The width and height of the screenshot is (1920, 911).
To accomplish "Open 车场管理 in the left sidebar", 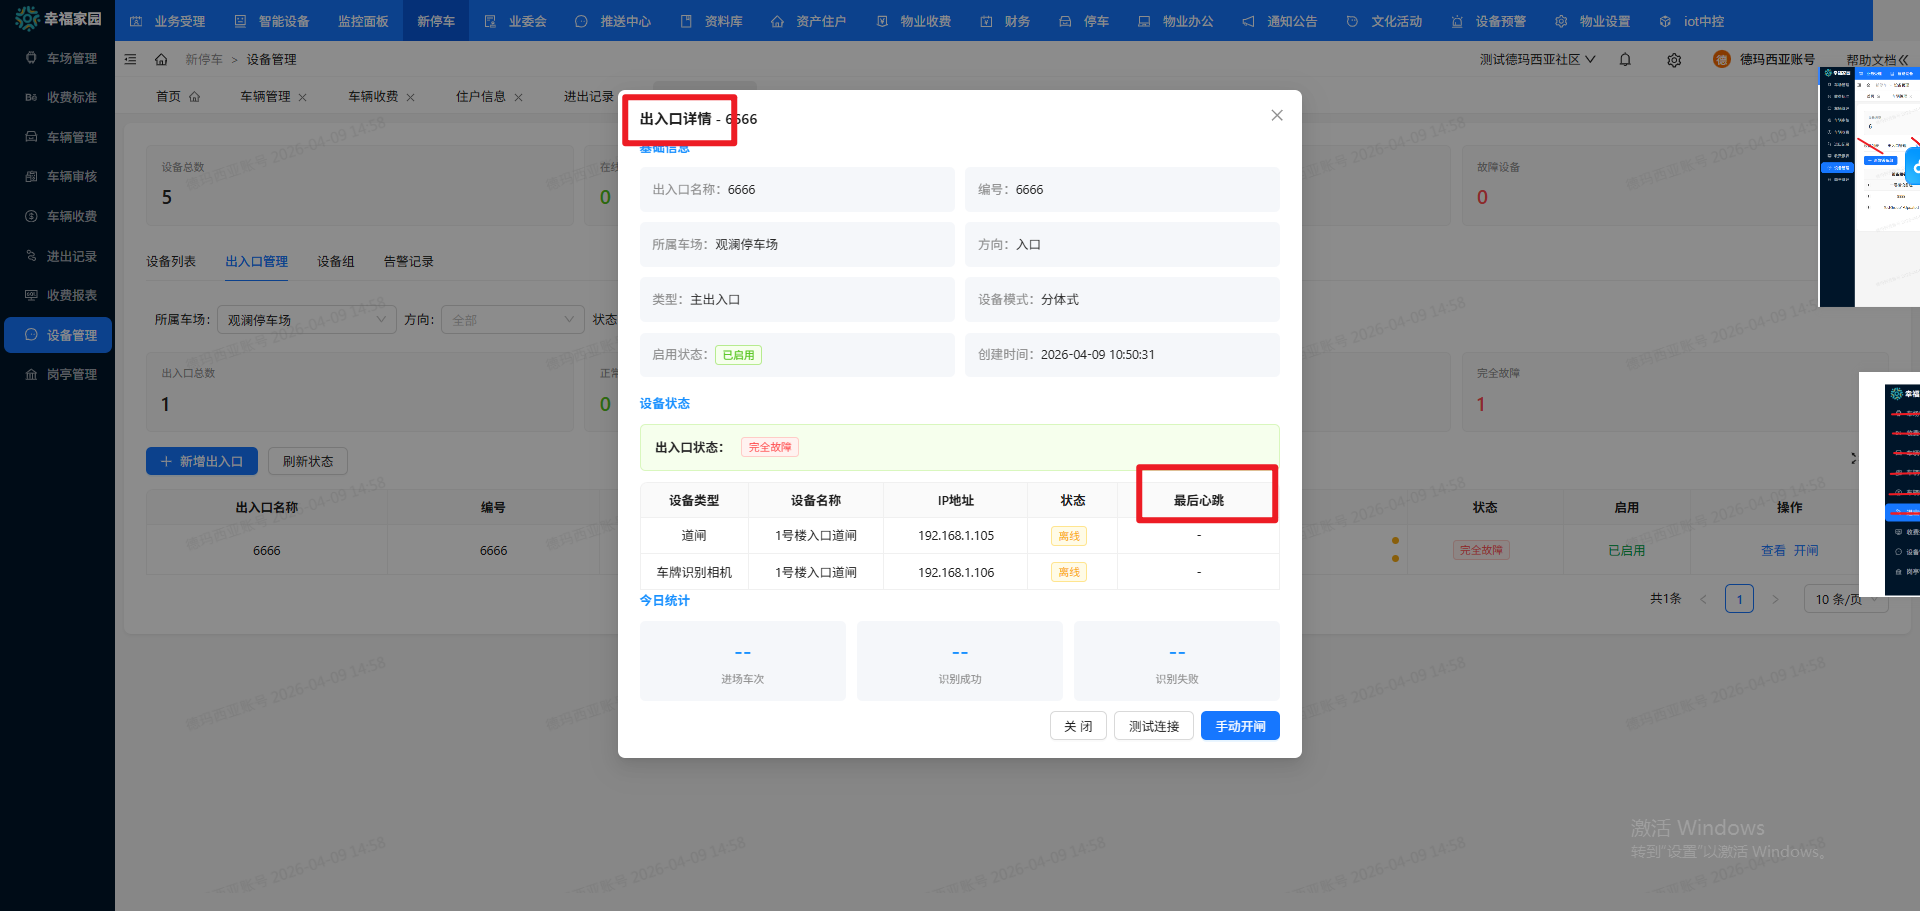I will [60, 58].
